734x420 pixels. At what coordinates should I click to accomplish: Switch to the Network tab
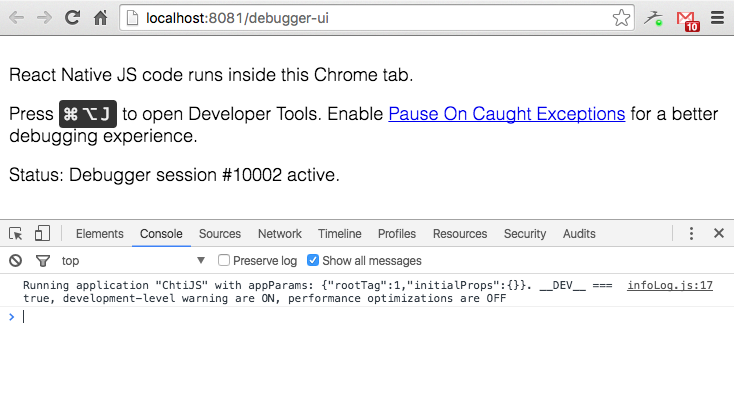279,234
